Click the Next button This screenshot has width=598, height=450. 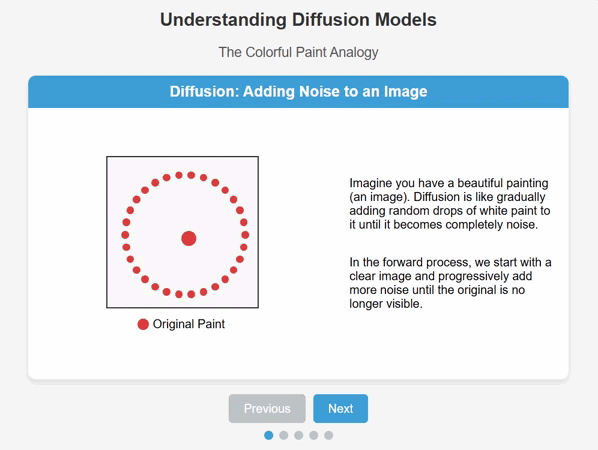click(x=341, y=408)
